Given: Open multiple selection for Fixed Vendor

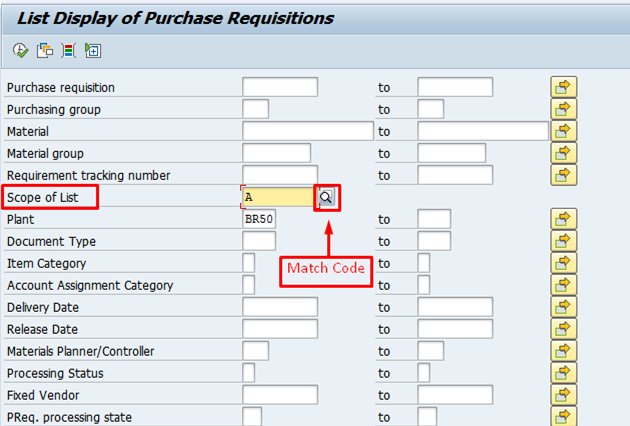Looking at the screenshot, I should pyautogui.click(x=564, y=395).
